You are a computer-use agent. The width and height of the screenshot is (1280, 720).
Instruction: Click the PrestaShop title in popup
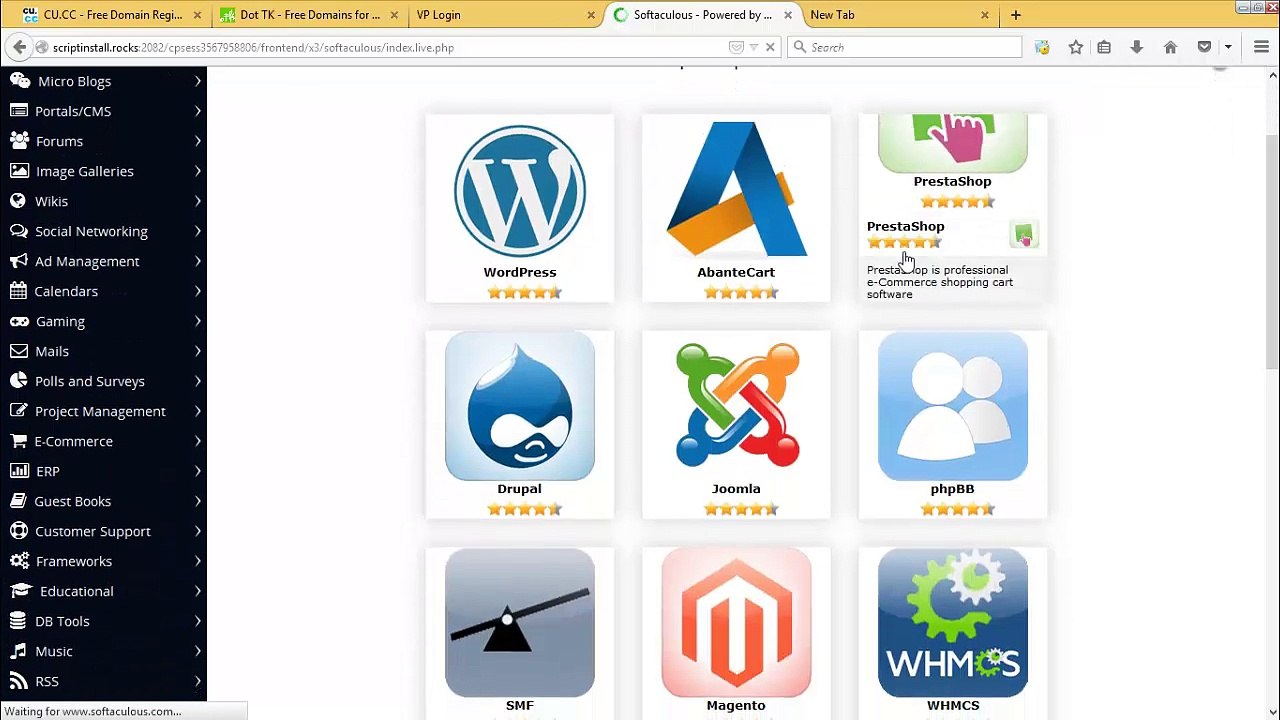905,226
